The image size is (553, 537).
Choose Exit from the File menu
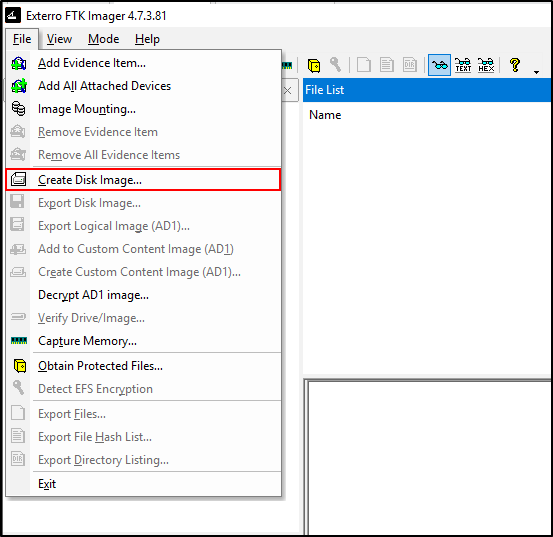[x=144, y=484]
